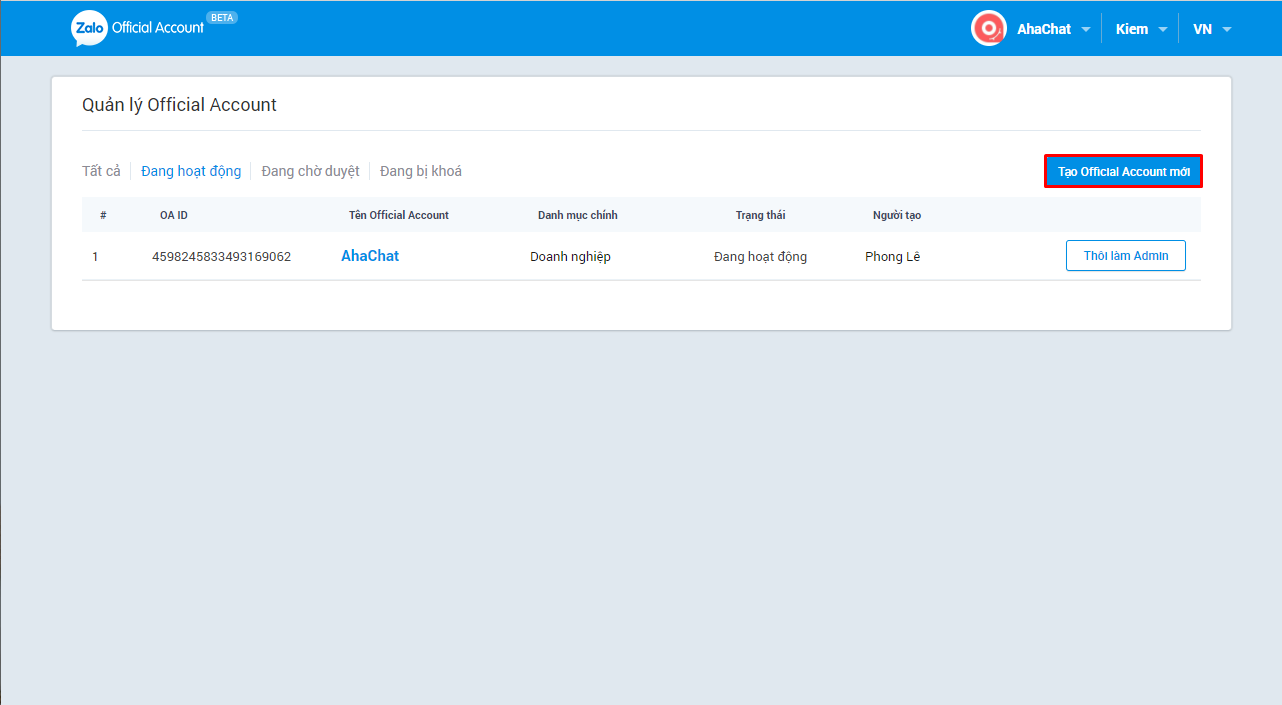Open the VN language dropdown
The width and height of the screenshot is (1282, 705).
point(1212,29)
